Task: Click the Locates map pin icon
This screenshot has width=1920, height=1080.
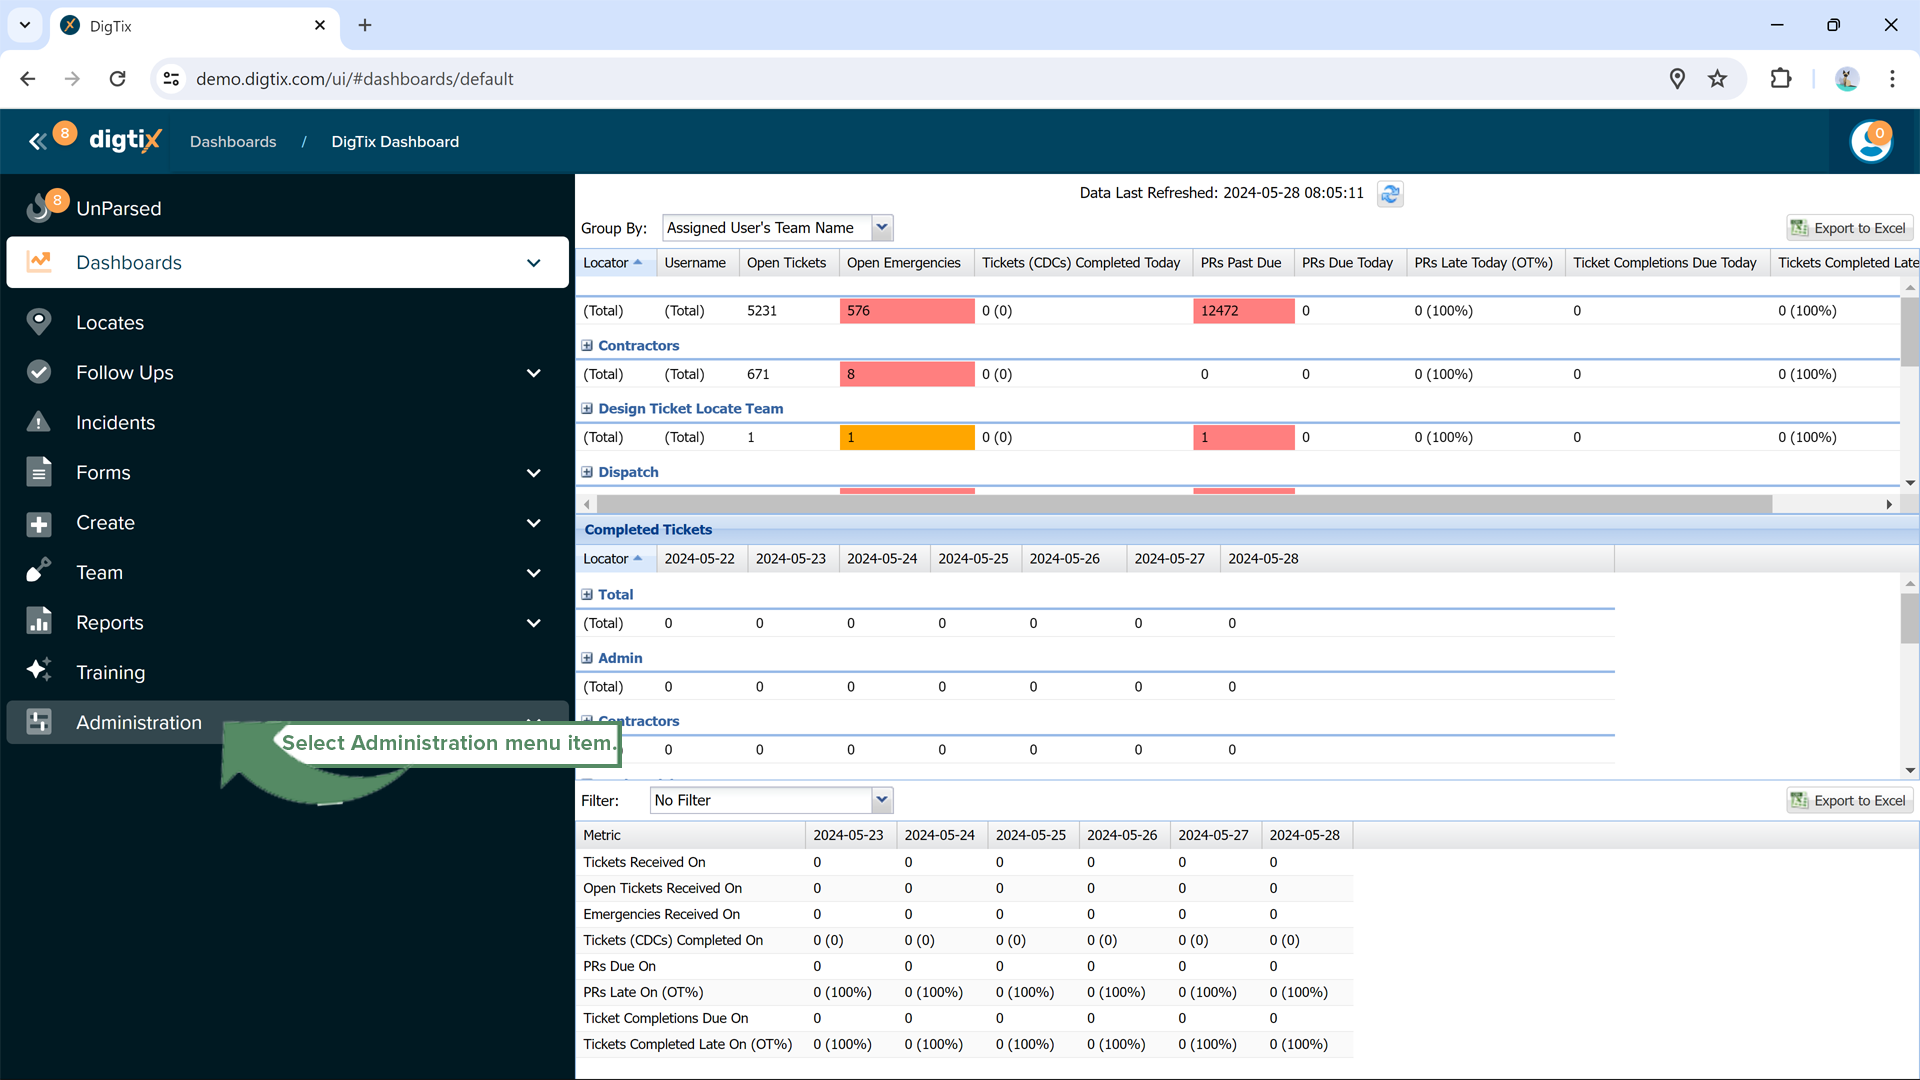Action: pos(39,322)
